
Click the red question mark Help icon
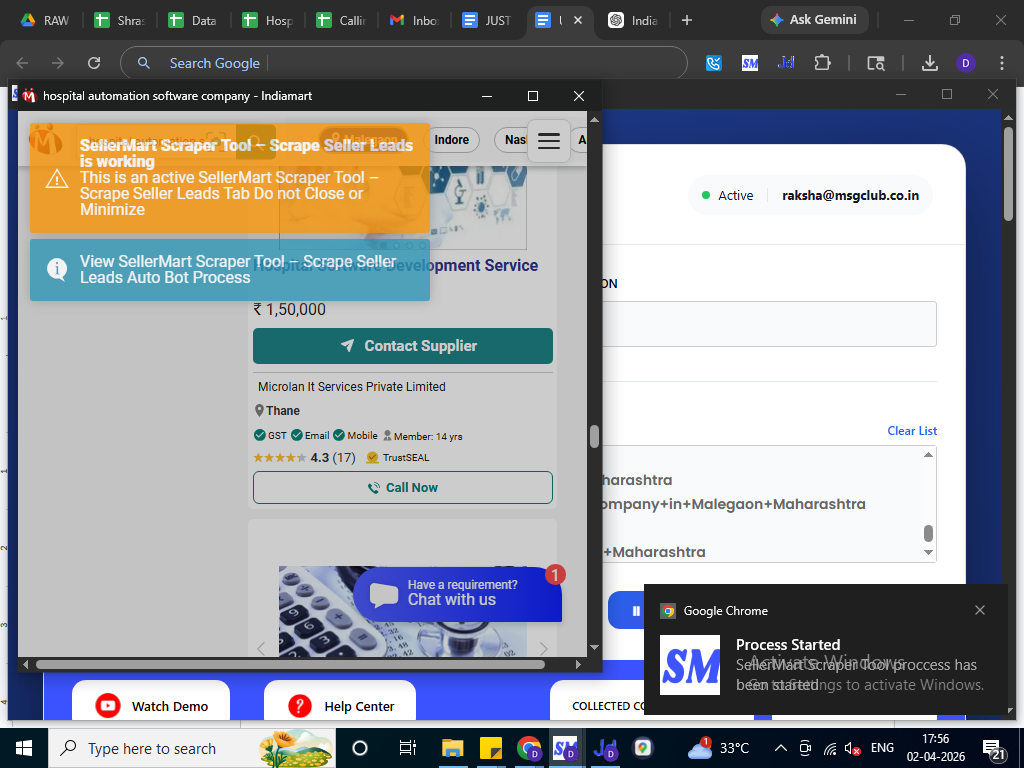[x=300, y=706]
